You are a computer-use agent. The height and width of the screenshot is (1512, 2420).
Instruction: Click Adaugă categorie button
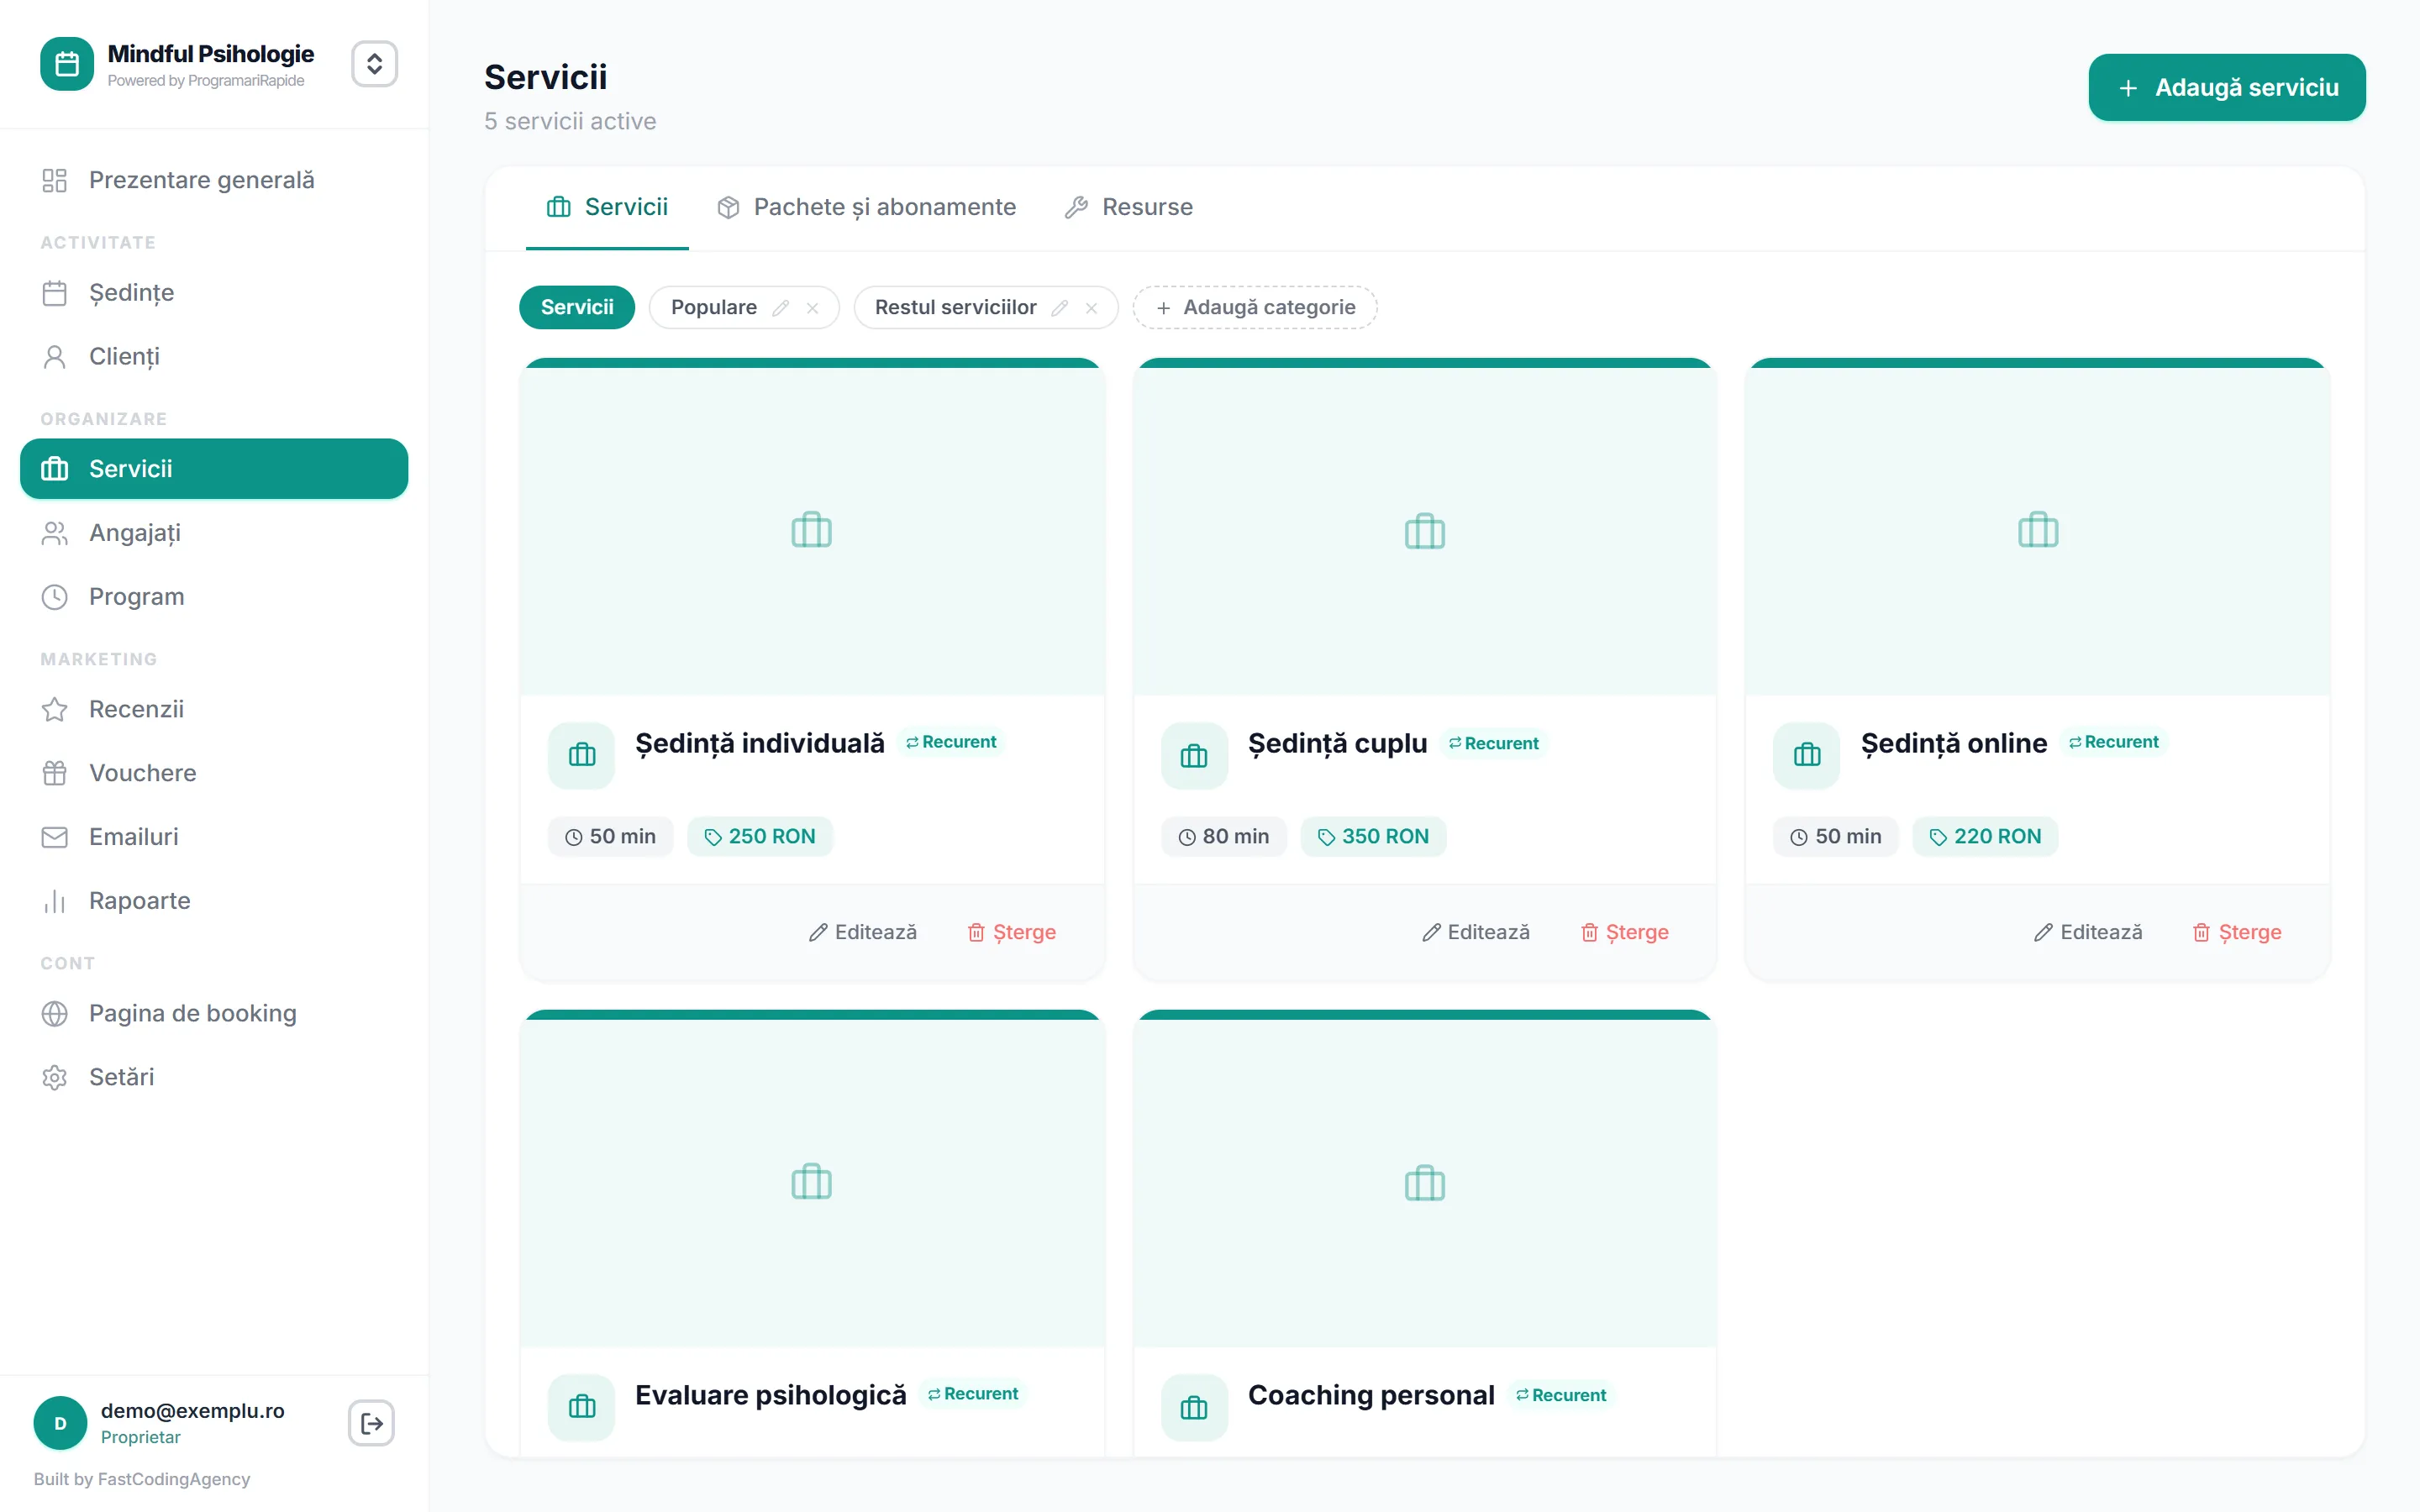[1255, 307]
